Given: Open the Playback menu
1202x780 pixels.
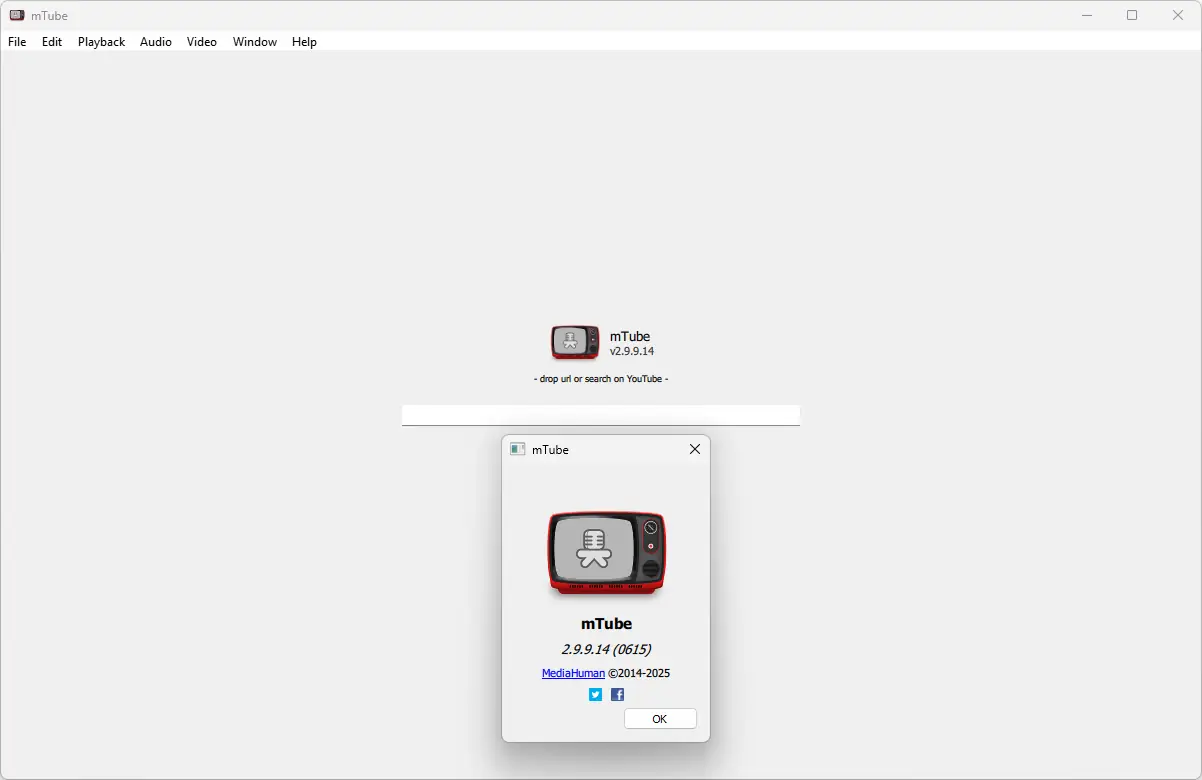Looking at the screenshot, I should coord(101,42).
